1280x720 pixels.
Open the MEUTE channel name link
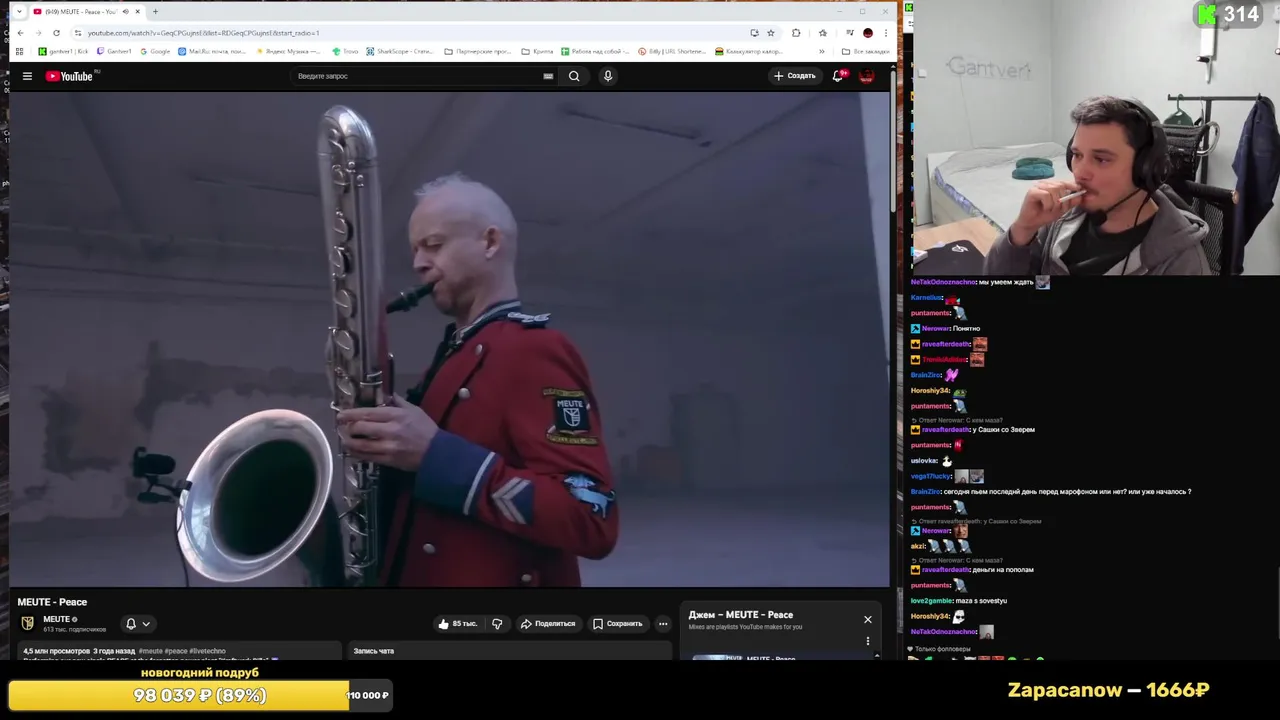(56, 620)
